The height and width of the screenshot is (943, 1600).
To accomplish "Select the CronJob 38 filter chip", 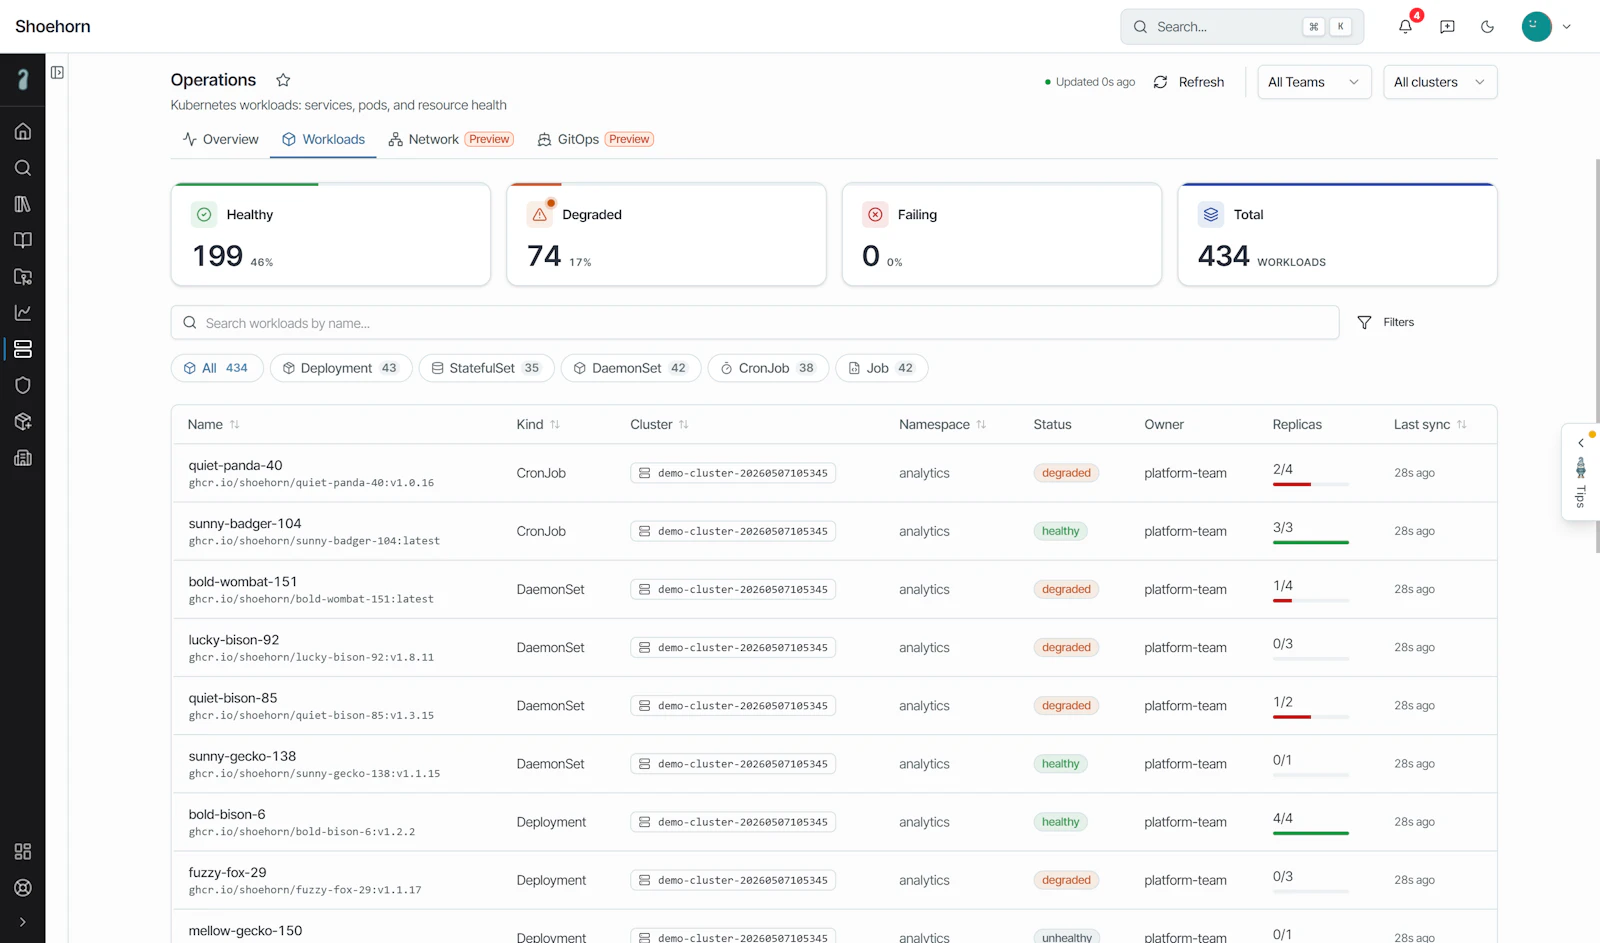I will 768,368.
